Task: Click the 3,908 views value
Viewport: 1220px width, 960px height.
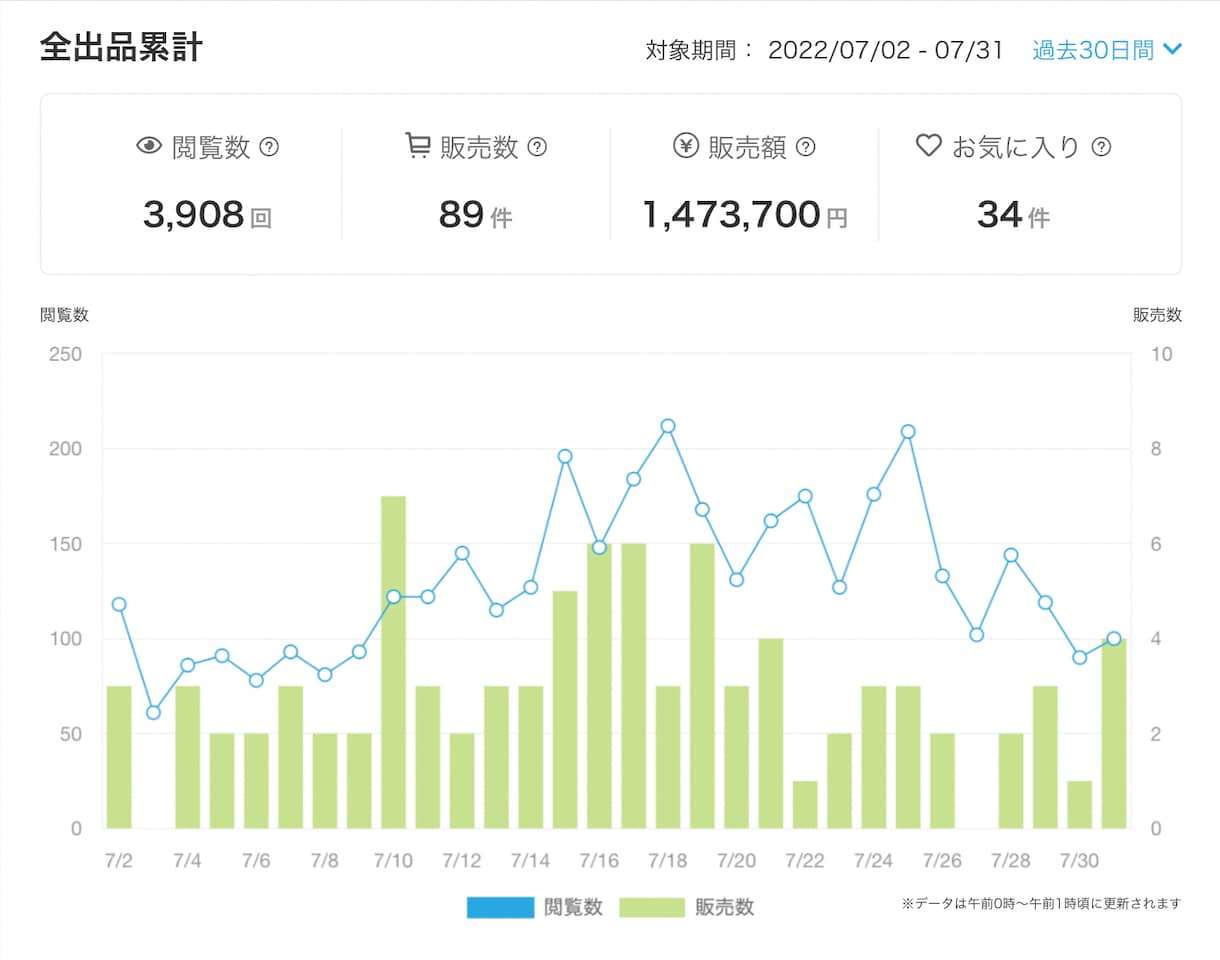Action: coord(193,214)
